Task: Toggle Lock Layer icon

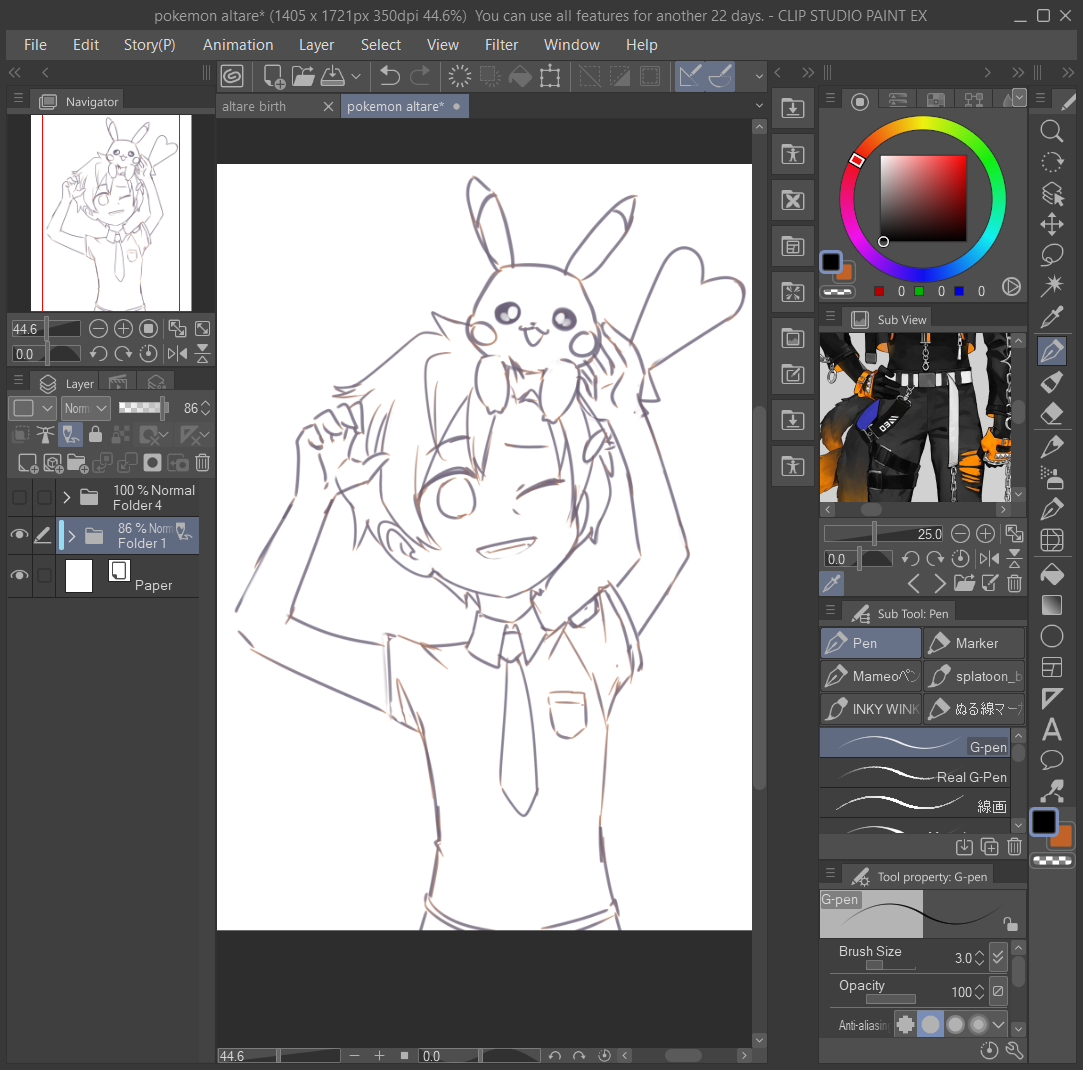Action: coord(95,434)
